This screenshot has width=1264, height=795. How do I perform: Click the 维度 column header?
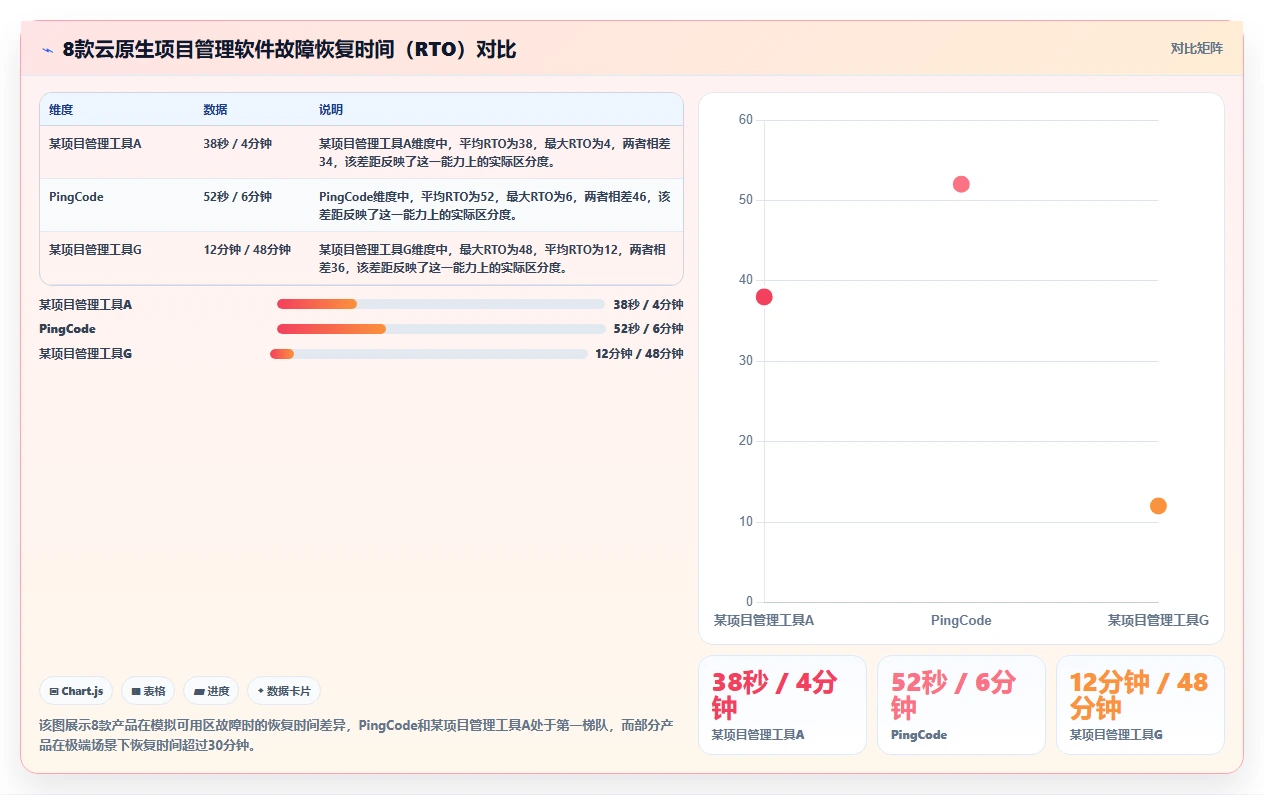[61, 109]
